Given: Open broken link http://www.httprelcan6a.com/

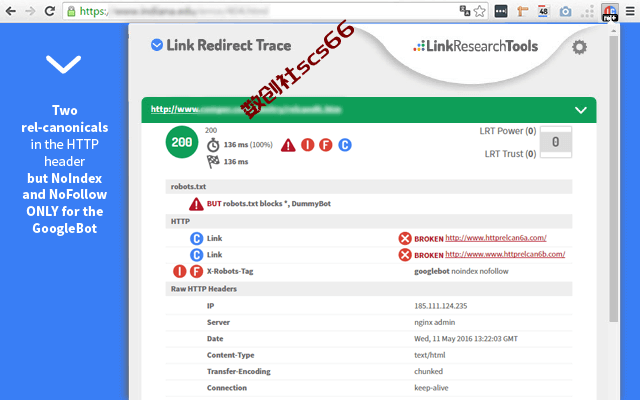Looking at the screenshot, I should [x=496, y=238].
